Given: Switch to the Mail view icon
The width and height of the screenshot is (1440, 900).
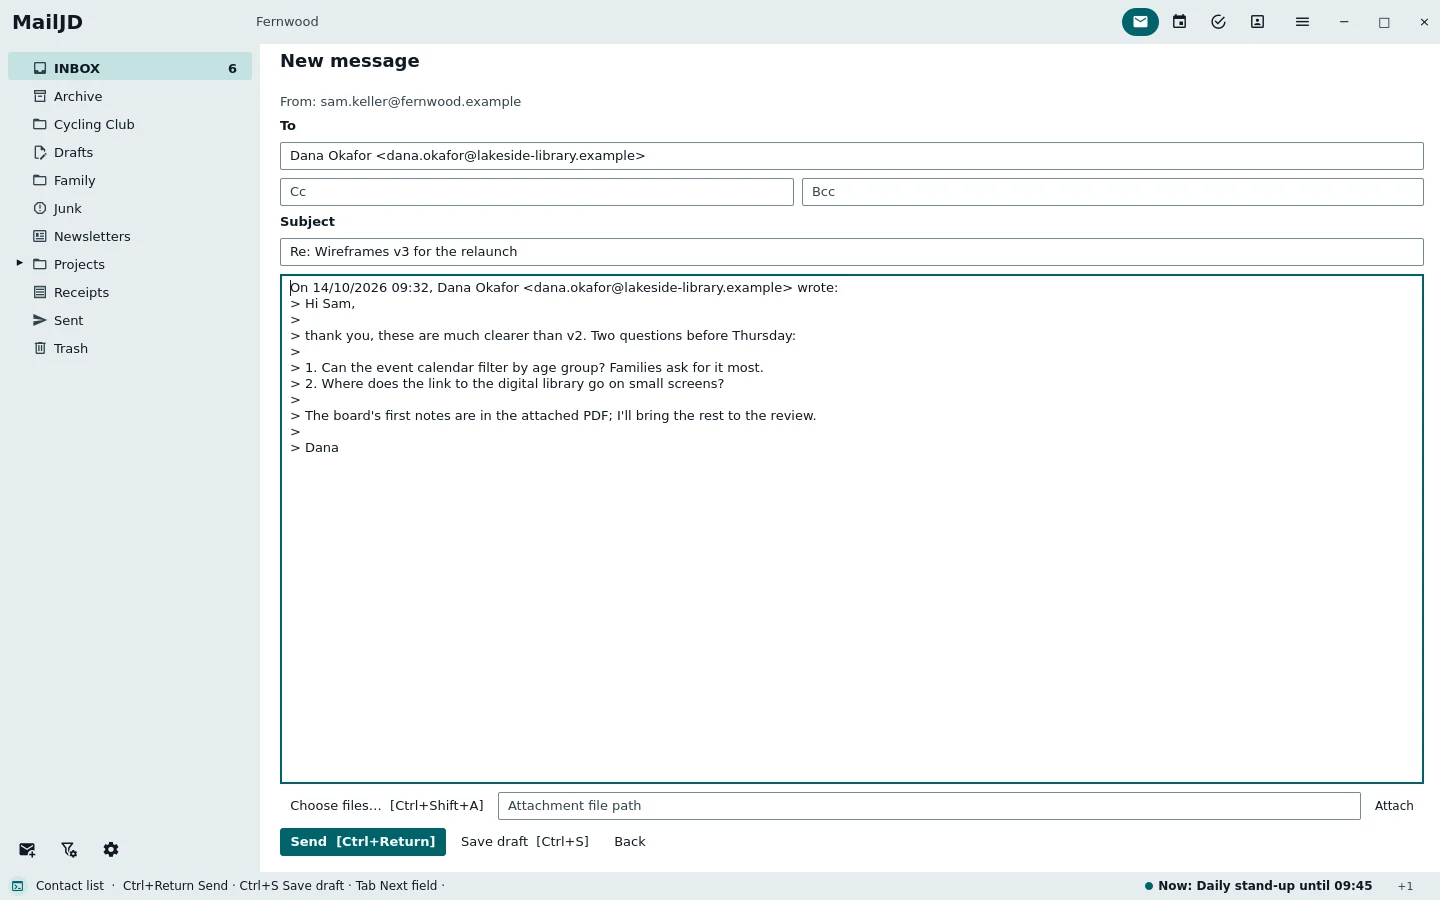Looking at the screenshot, I should point(1140,22).
